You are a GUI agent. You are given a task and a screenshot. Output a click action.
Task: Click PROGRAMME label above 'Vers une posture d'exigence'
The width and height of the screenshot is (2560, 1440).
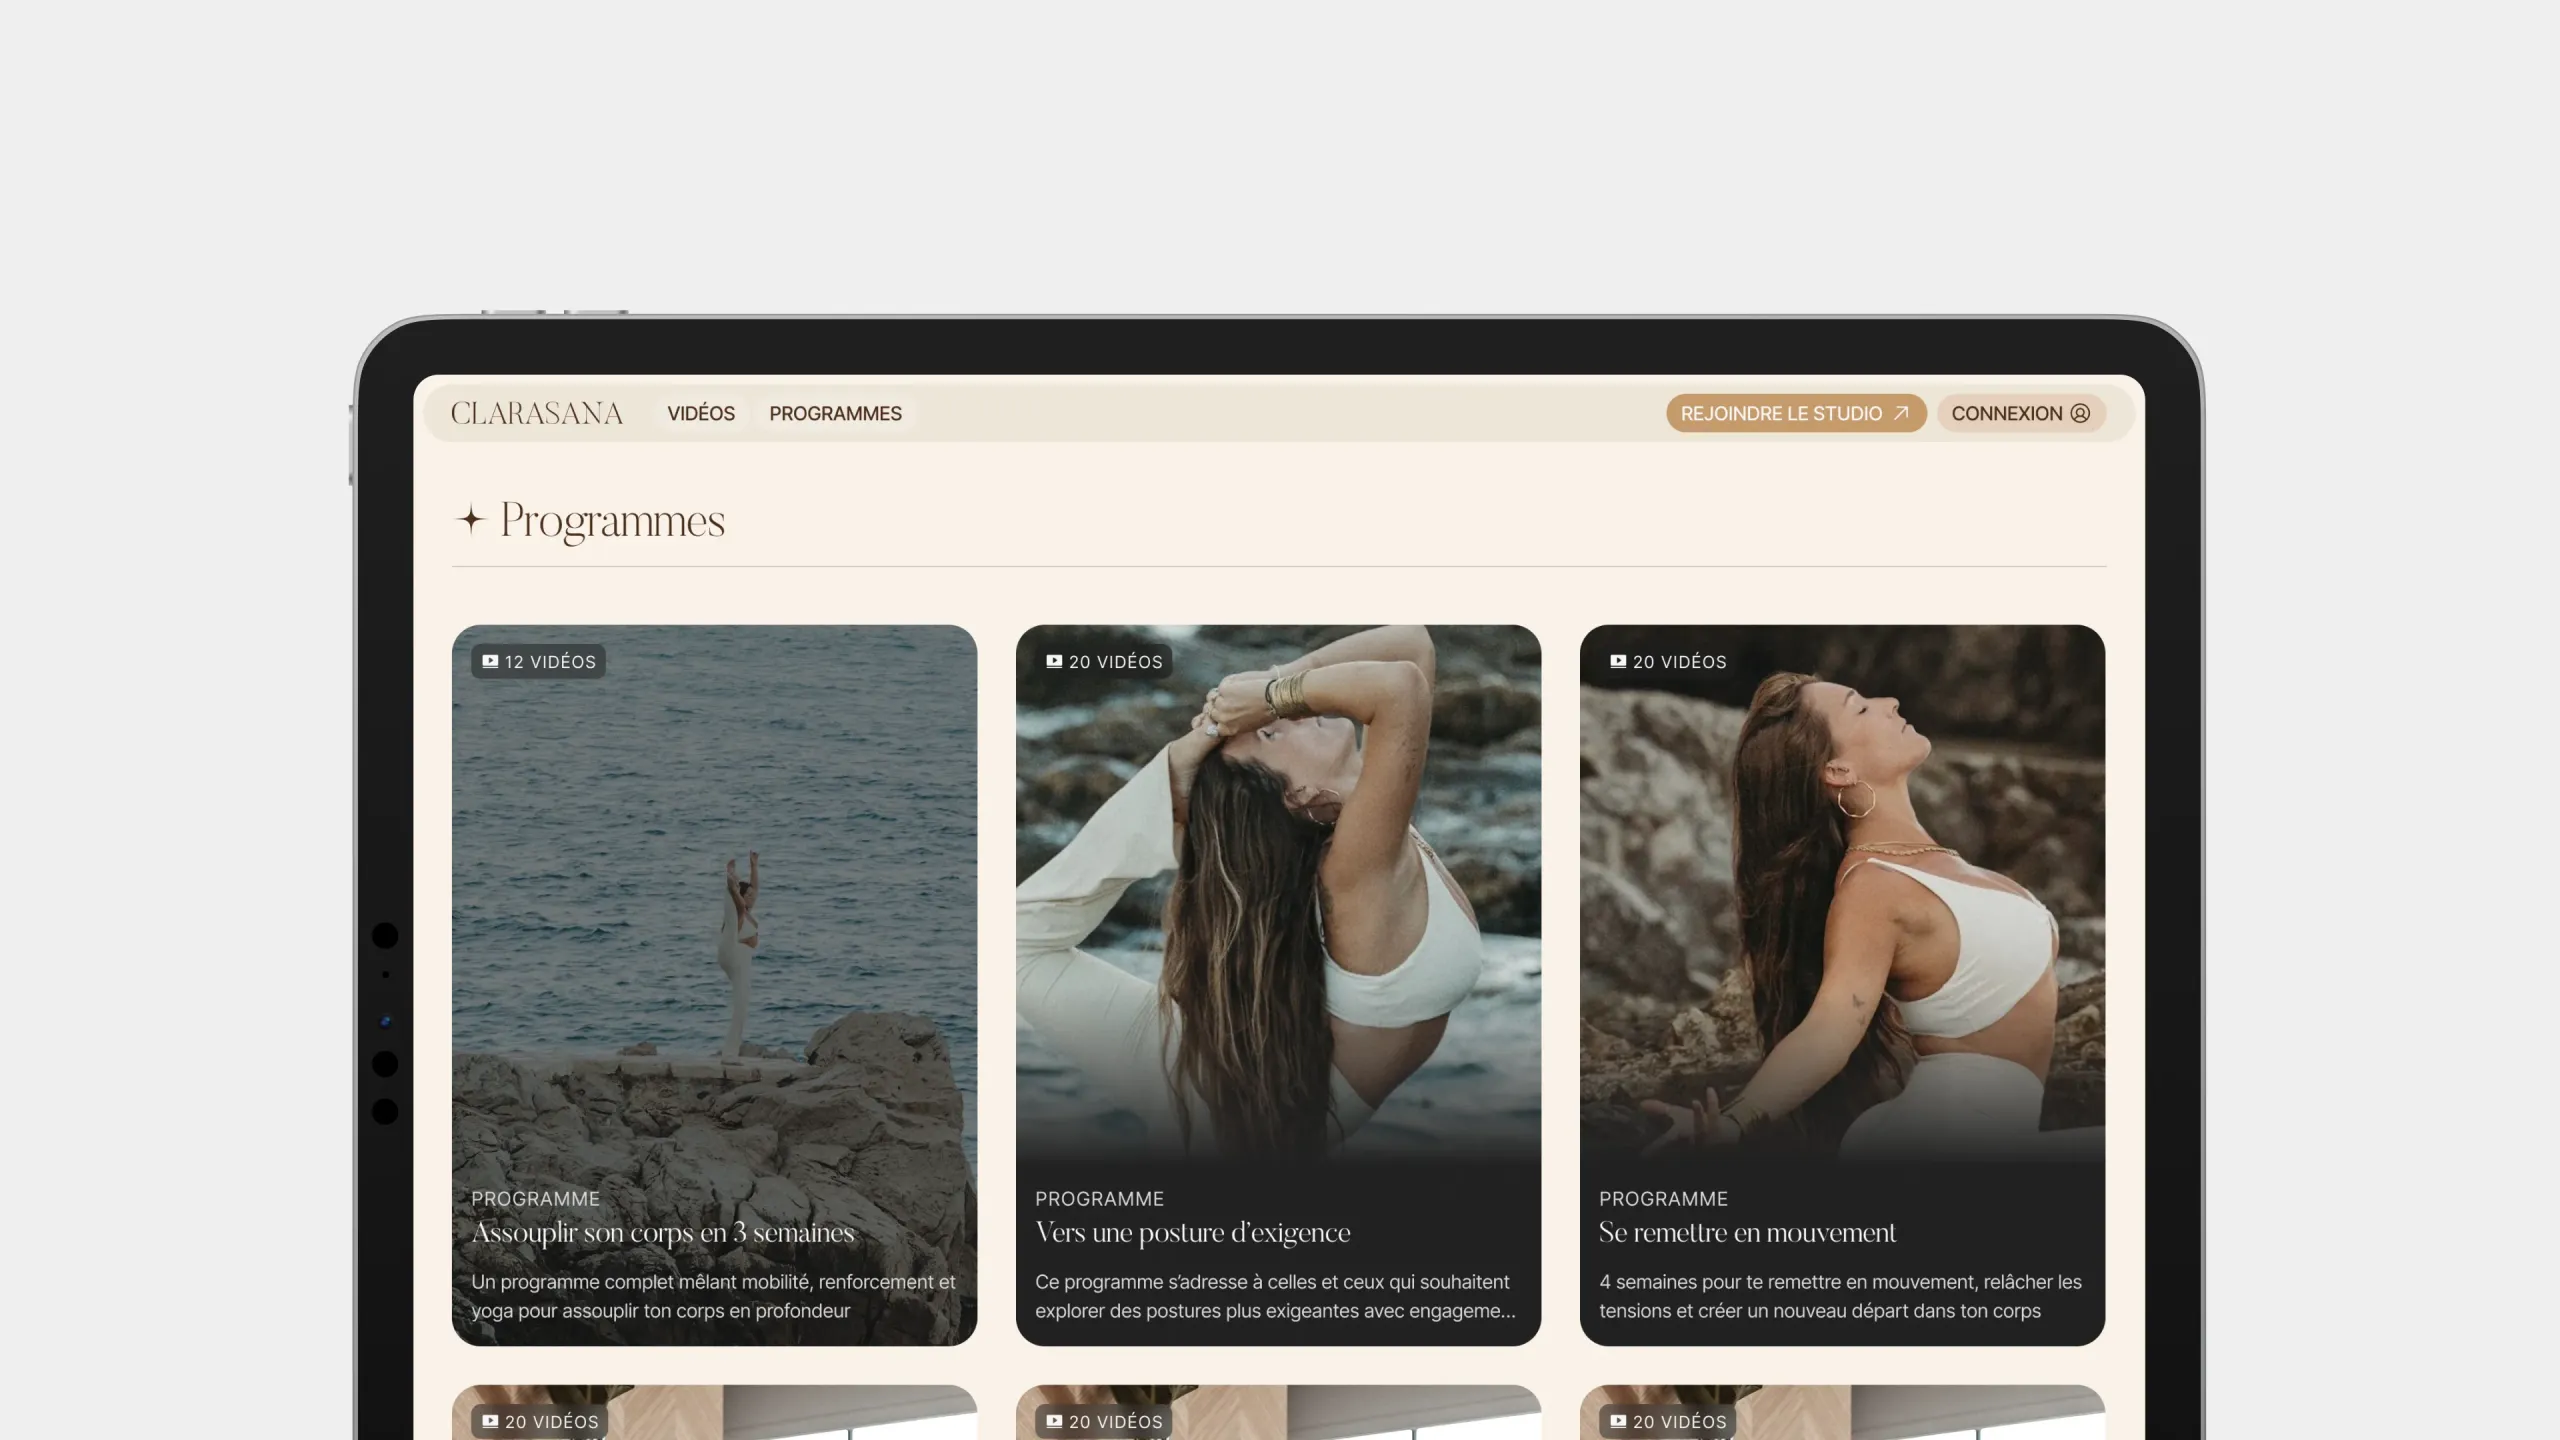[x=1099, y=1198]
